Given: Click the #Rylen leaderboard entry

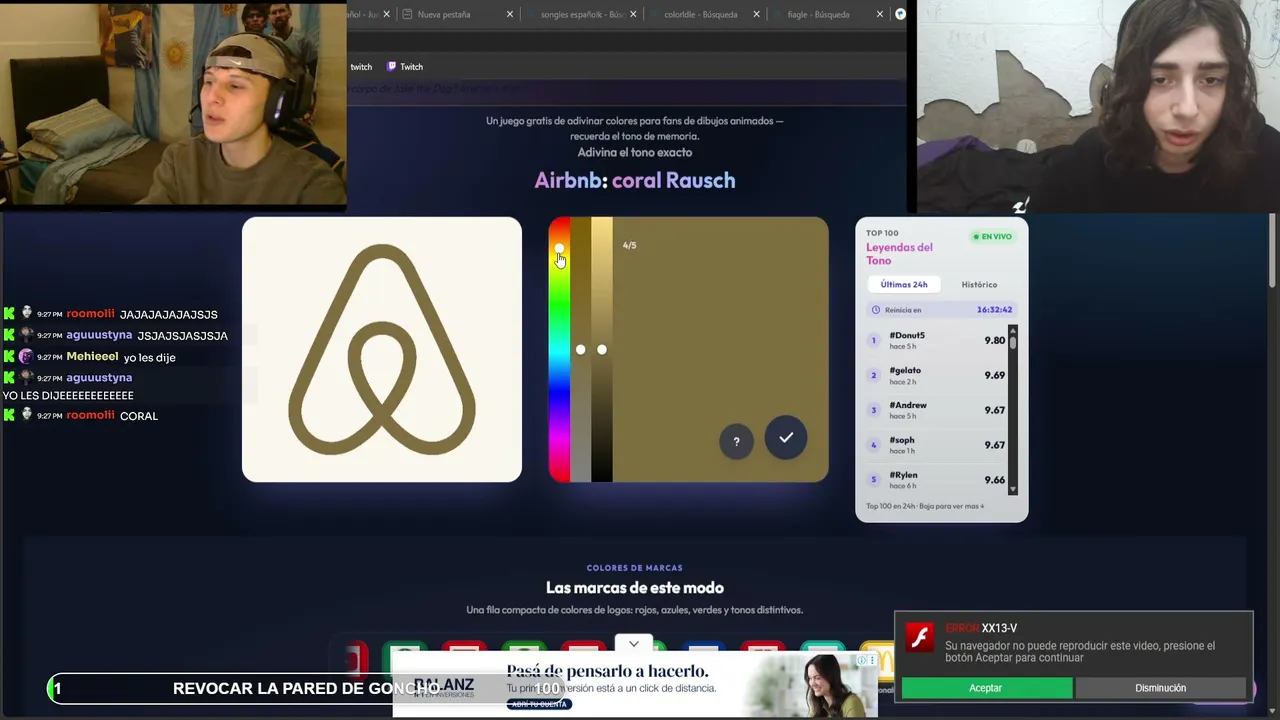Looking at the screenshot, I should coord(937,480).
